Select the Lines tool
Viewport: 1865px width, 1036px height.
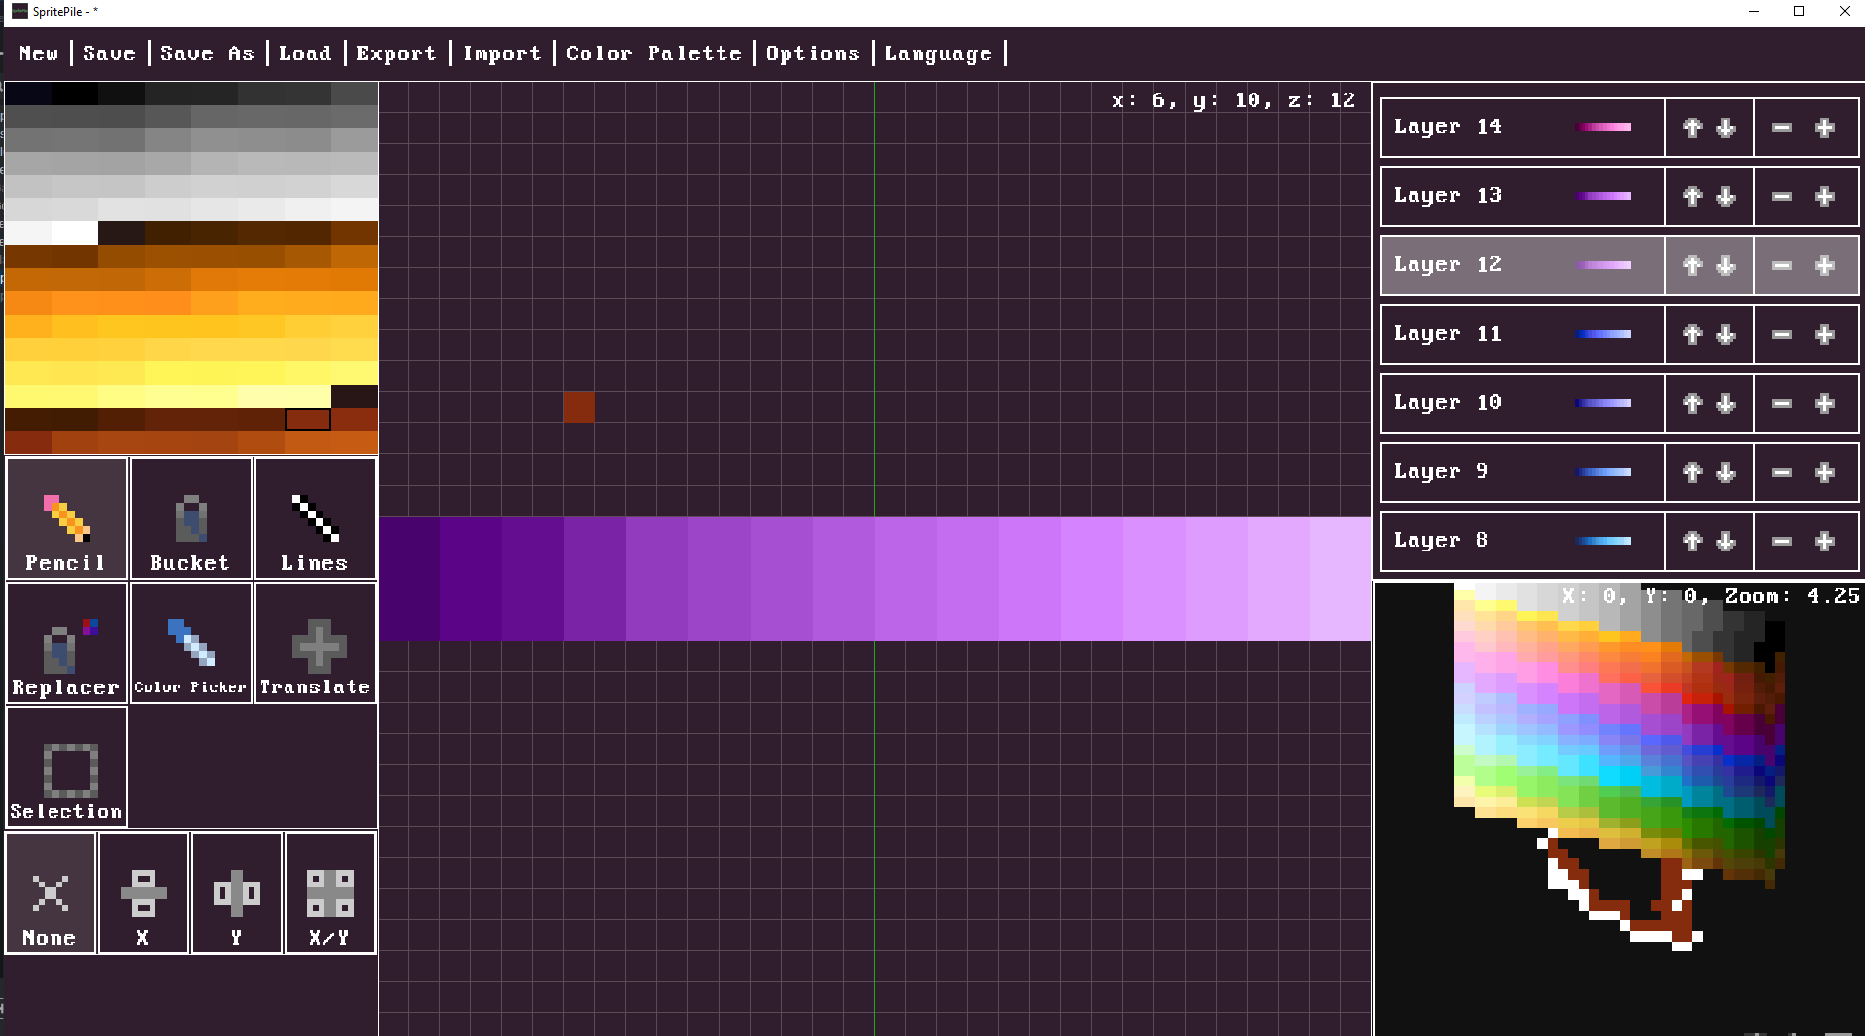(315, 518)
